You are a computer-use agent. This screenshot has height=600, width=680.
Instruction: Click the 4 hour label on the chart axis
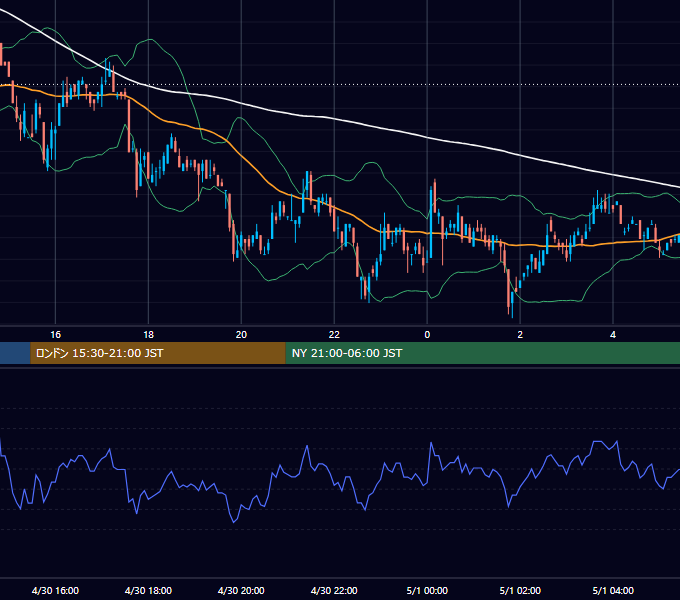pyautogui.click(x=613, y=335)
